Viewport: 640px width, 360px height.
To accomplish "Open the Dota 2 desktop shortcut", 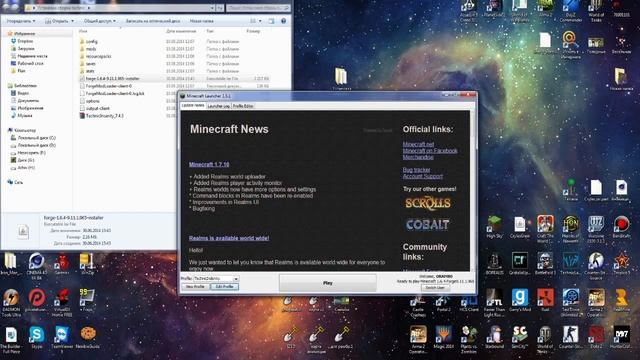I will (596, 337).
